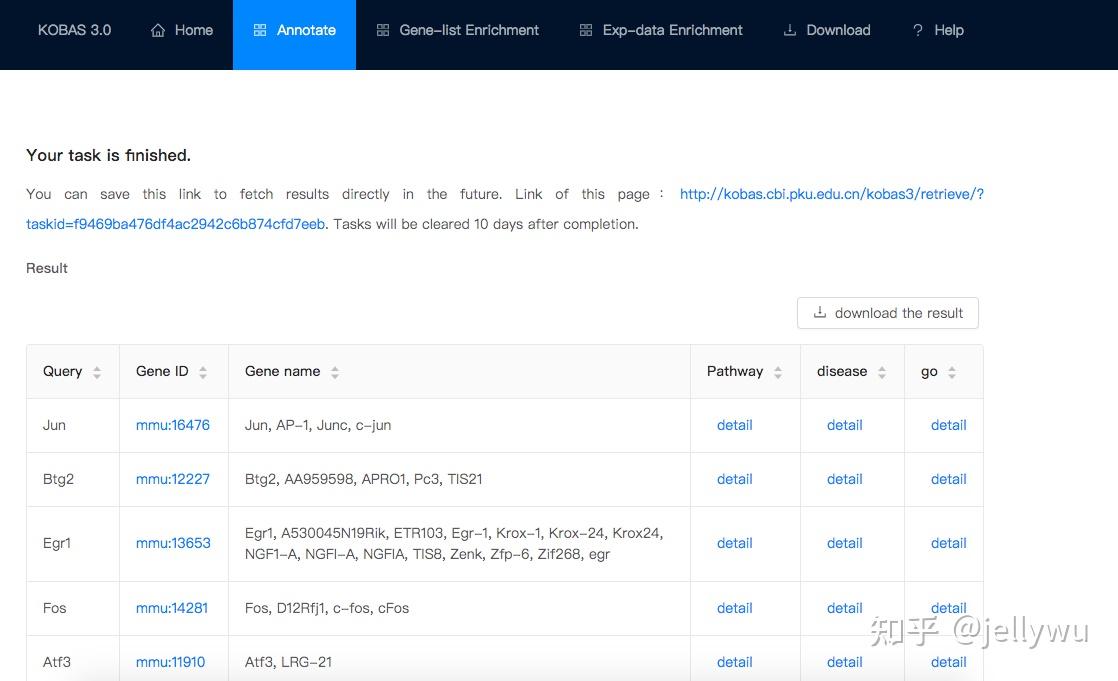Open gene ID link mmu:16476
The height and width of the screenshot is (681, 1118).
click(x=173, y=425)
